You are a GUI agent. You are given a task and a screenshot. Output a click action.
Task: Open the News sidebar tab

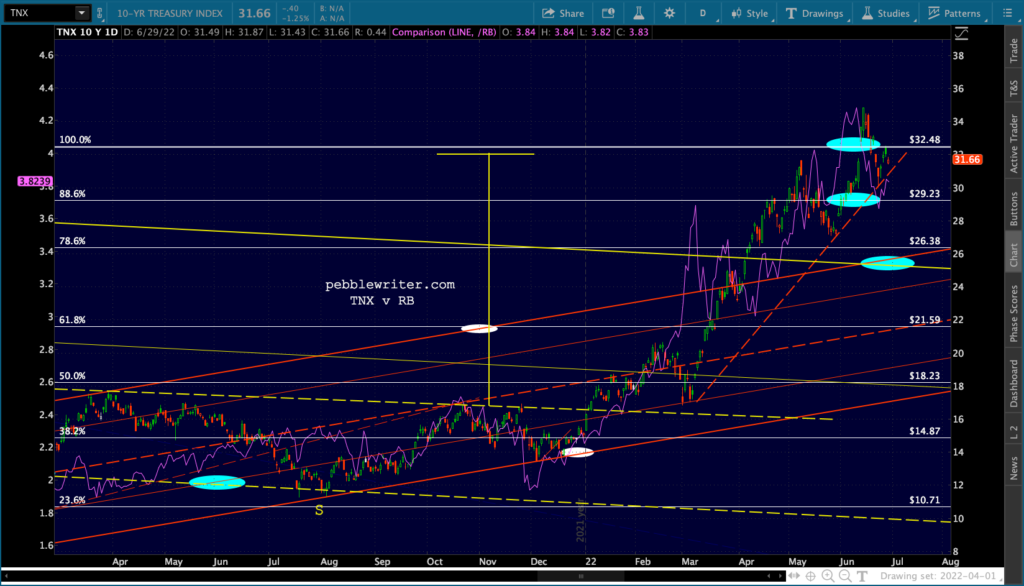(x=1014, y=468)
